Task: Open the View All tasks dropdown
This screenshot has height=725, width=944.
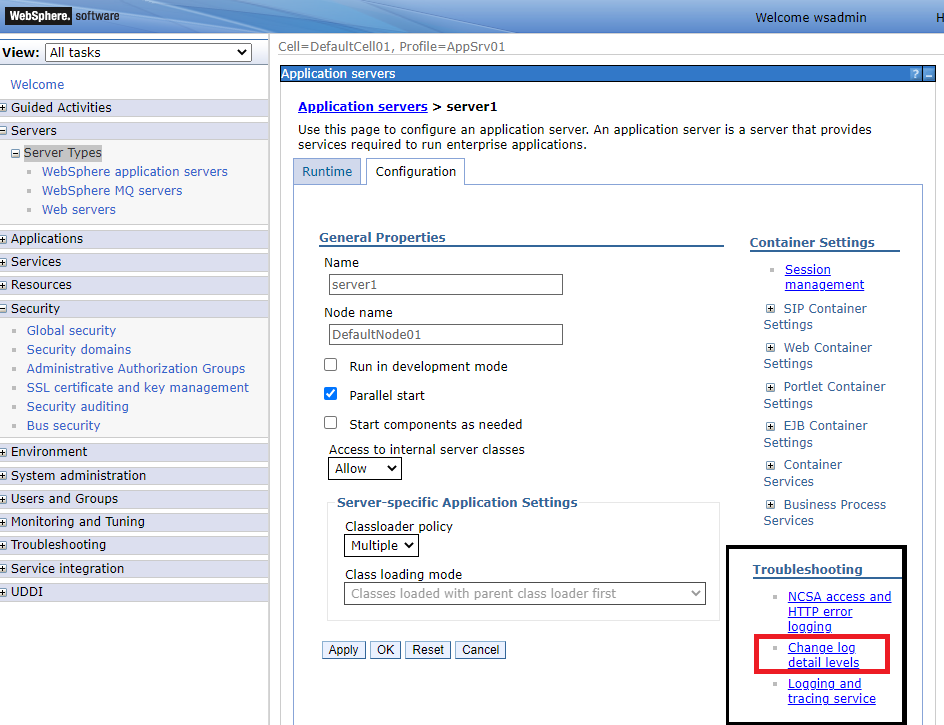Action: click(148, 52)
